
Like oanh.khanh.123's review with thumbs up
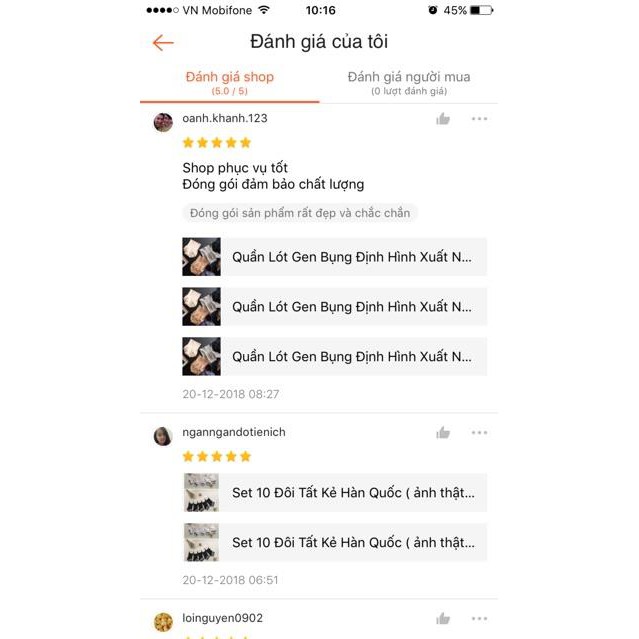[x=443, y=119]
